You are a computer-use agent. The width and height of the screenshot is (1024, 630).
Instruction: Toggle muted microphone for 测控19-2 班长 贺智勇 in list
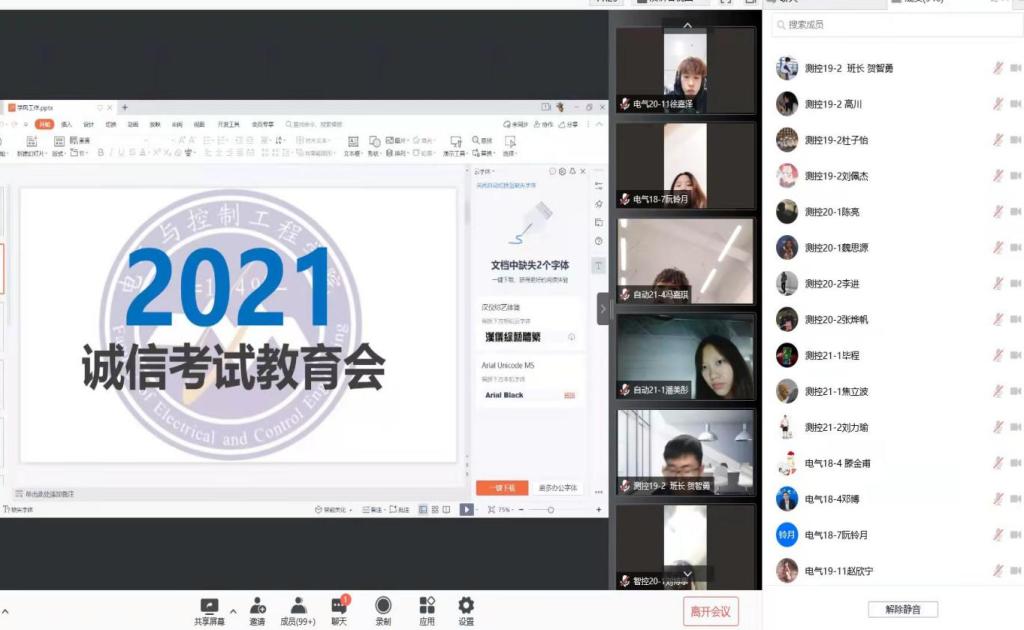point(997,68)
